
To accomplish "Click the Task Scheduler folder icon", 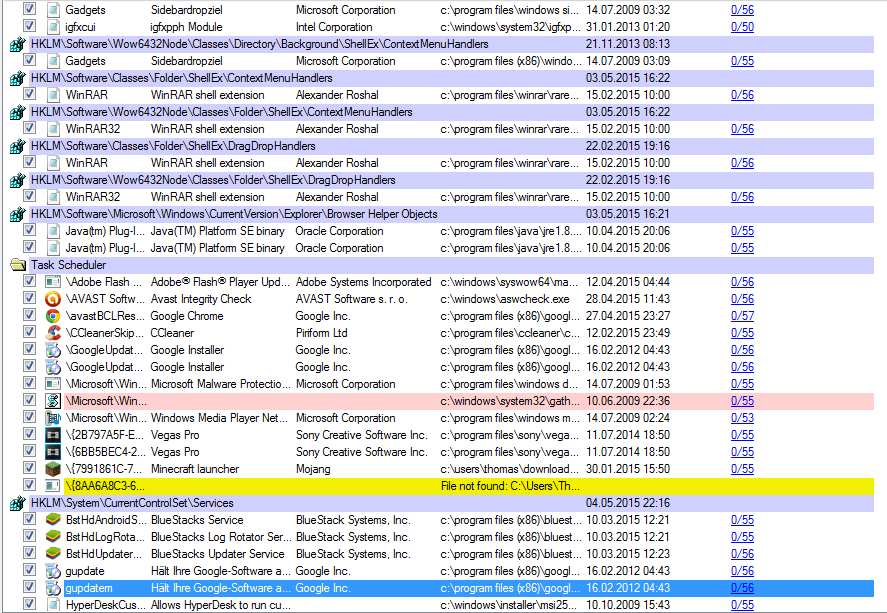I will click(17, 265).
